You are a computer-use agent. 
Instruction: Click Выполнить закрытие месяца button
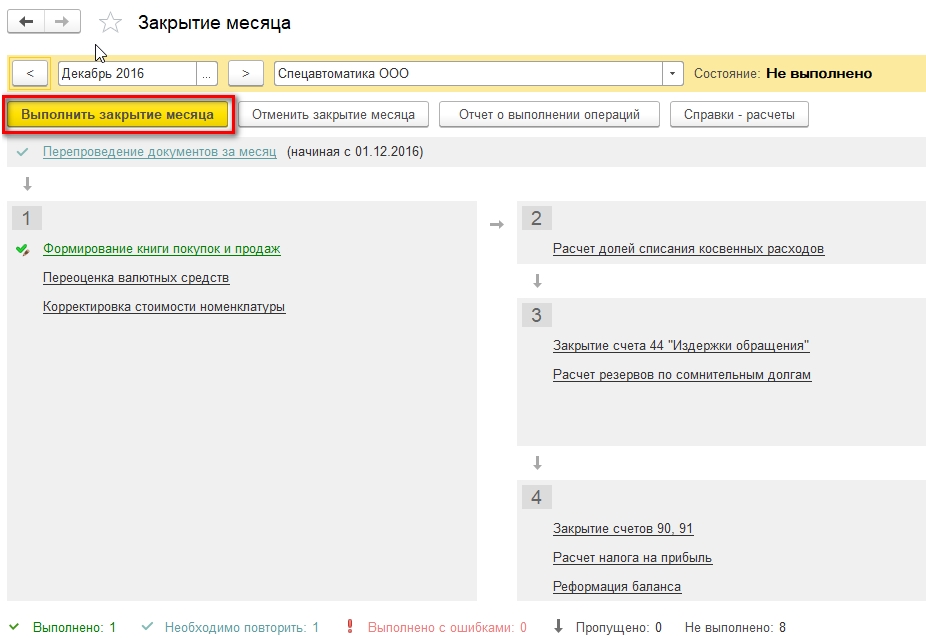point(118,114)
